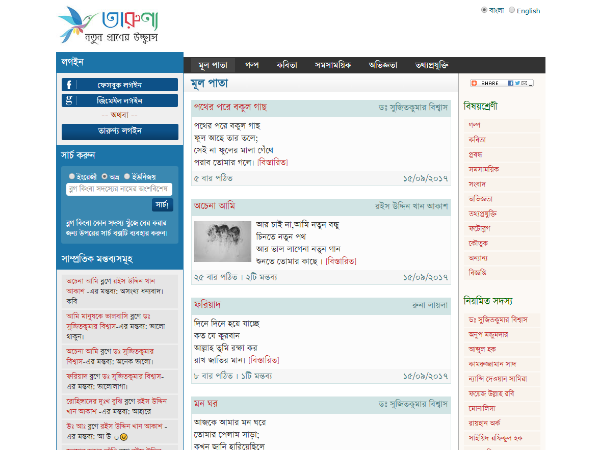600x450 pixels.
Task: Open the গল্প navigation tab
Action: coord(252,65)
